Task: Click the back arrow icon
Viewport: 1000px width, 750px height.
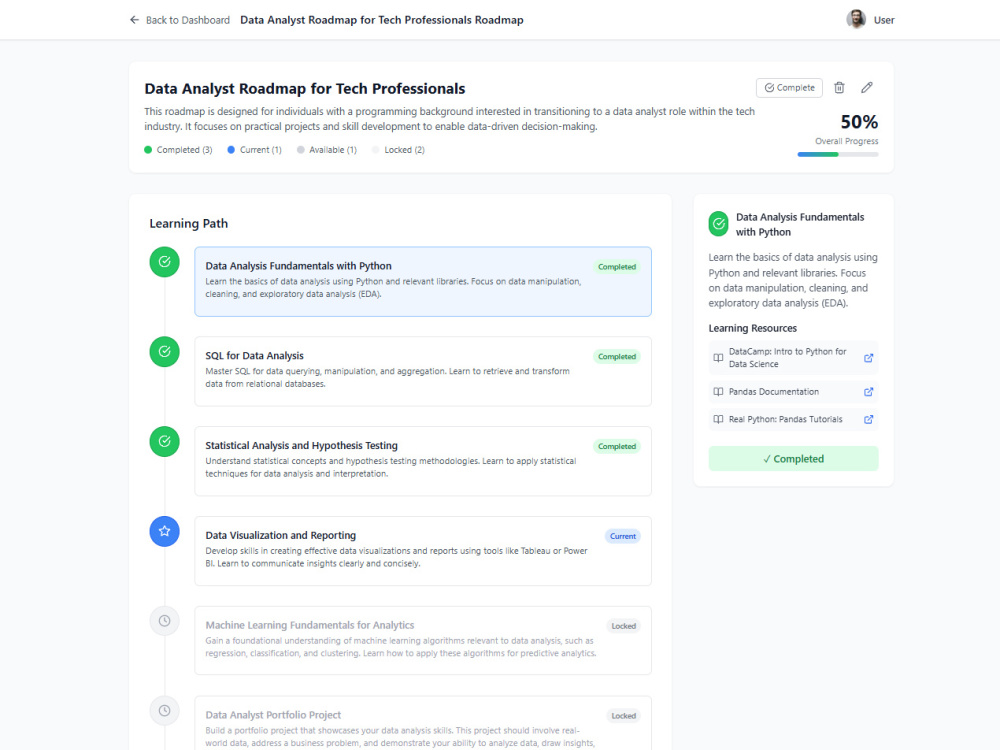Action: (134, 20)
